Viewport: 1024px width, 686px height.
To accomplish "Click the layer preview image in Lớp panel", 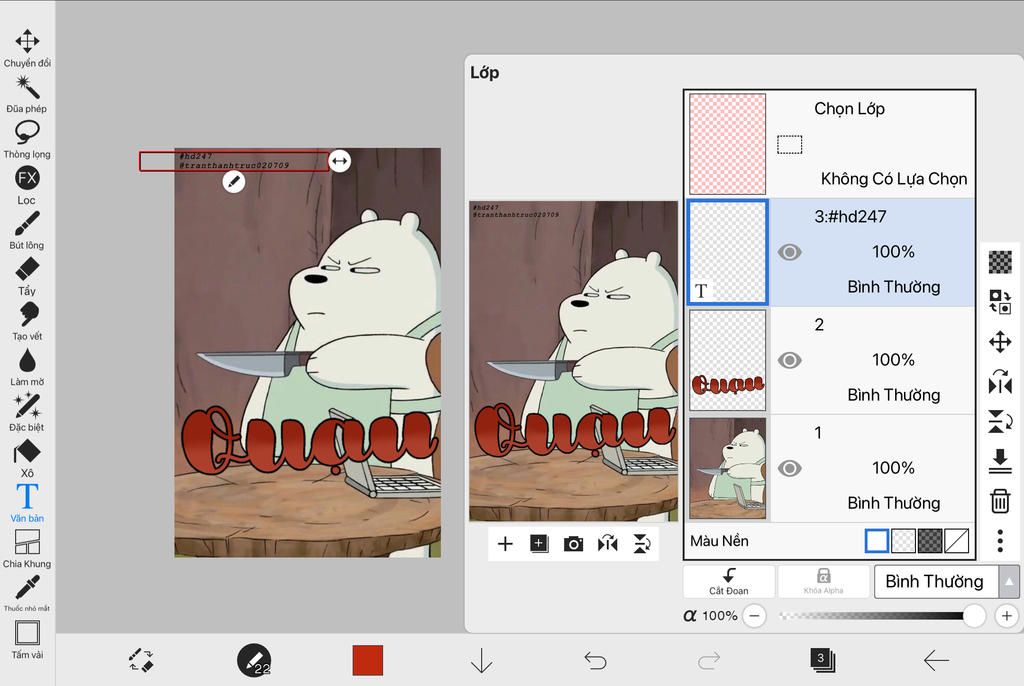I will (x=573, y=361).
